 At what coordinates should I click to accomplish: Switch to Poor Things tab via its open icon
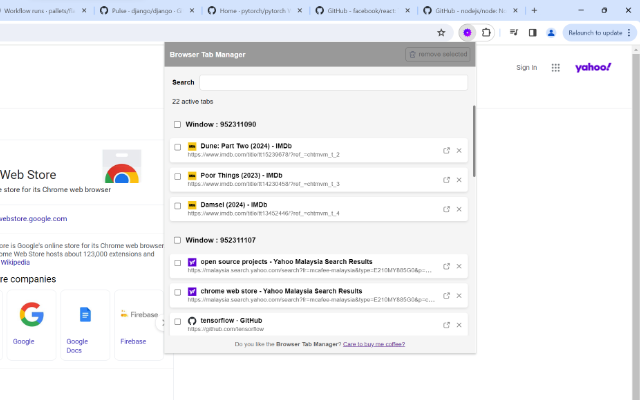click(447, 180)
